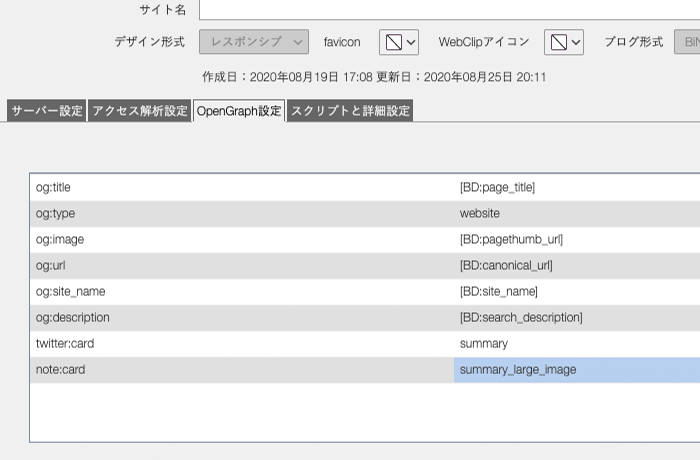Select the OpenGraph設定 tab
Image resolution: width=700 pixels, height=460 pixels.
pos(239,111)
